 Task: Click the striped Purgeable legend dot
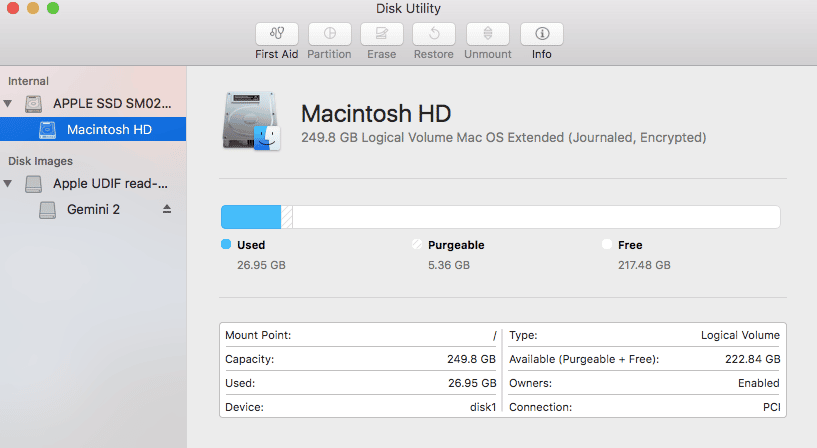[x=417, y=244]
